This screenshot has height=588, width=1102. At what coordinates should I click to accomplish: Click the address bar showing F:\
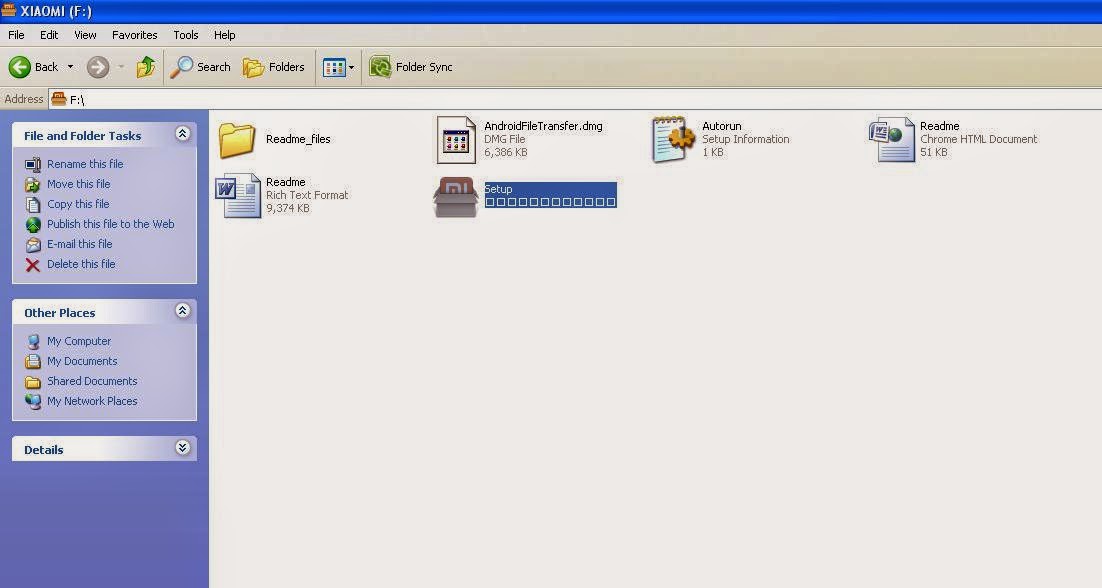pyautogui.click(x=575, y=99)
